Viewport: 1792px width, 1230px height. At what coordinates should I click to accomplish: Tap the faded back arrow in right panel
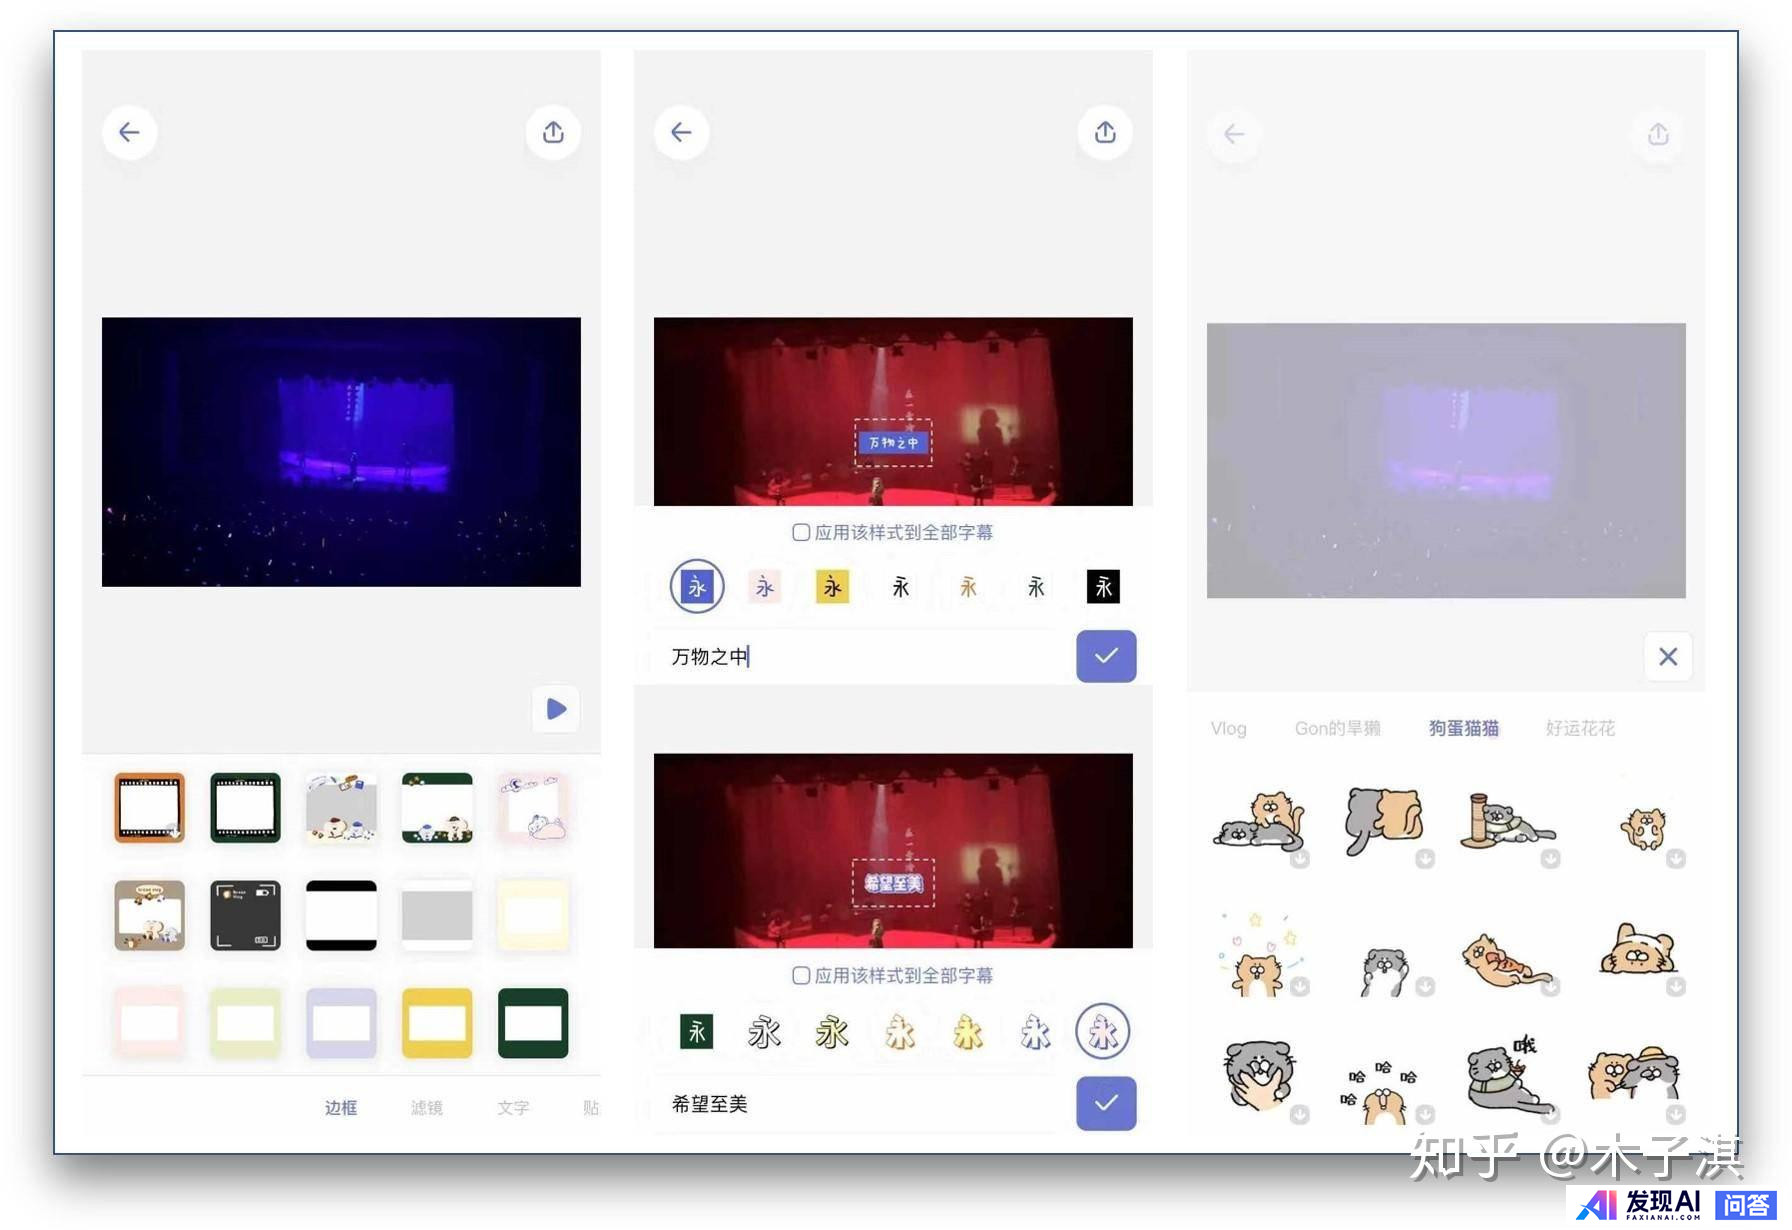[1234, 134]
